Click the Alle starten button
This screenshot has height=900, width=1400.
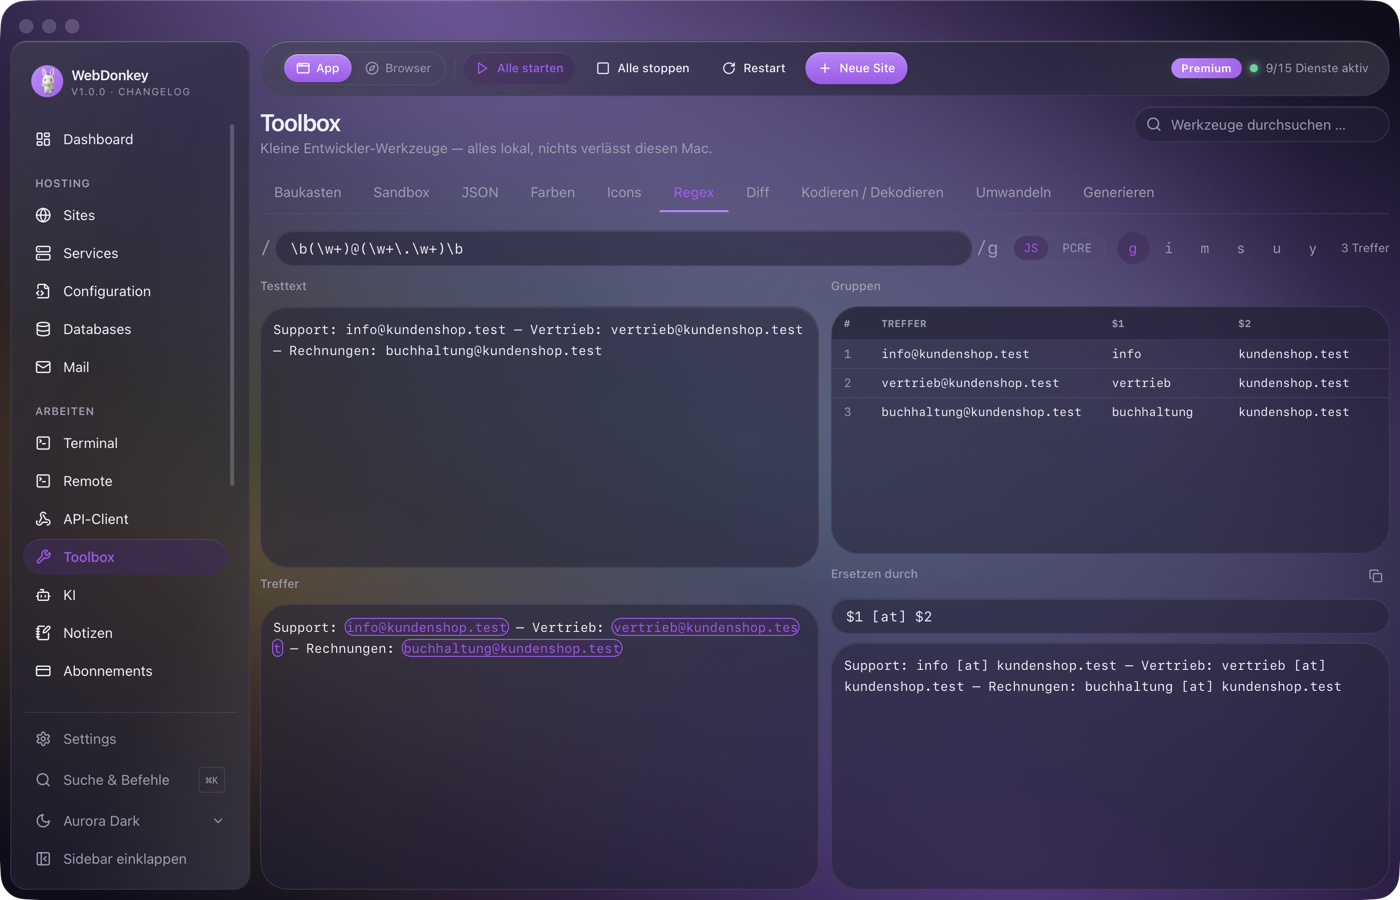520,68
